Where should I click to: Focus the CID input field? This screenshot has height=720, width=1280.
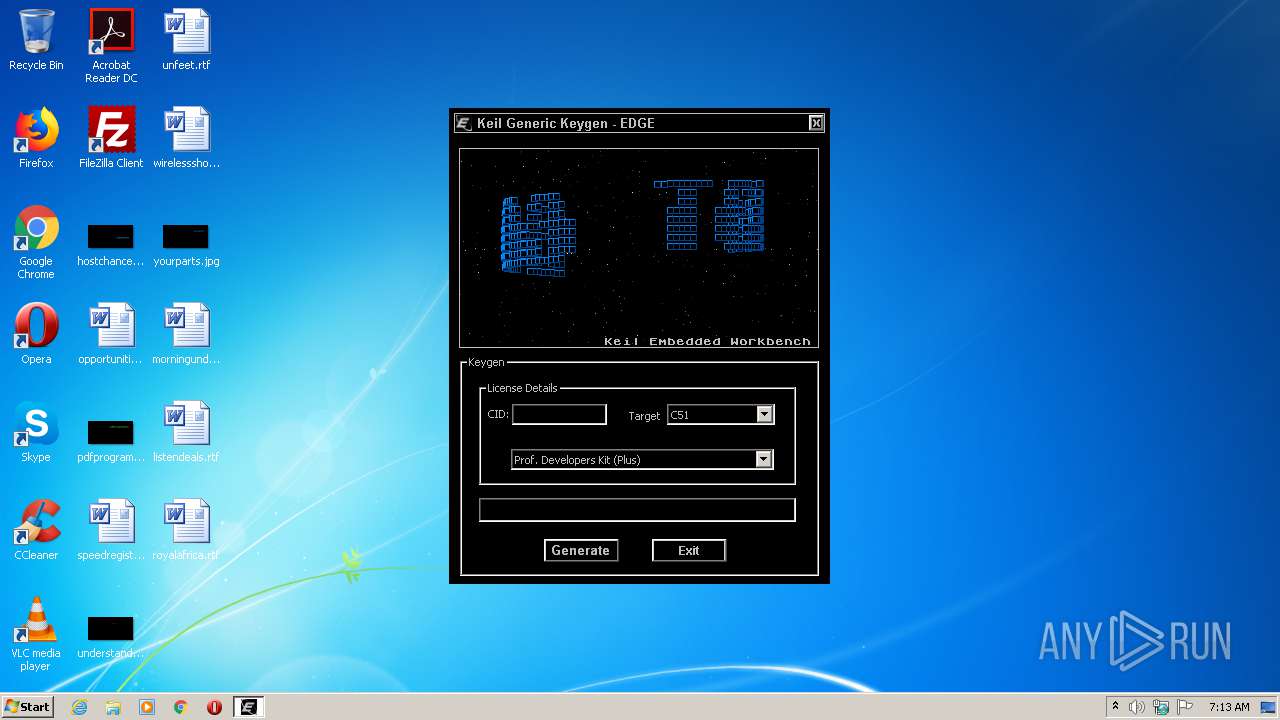(x=559, y=414)
